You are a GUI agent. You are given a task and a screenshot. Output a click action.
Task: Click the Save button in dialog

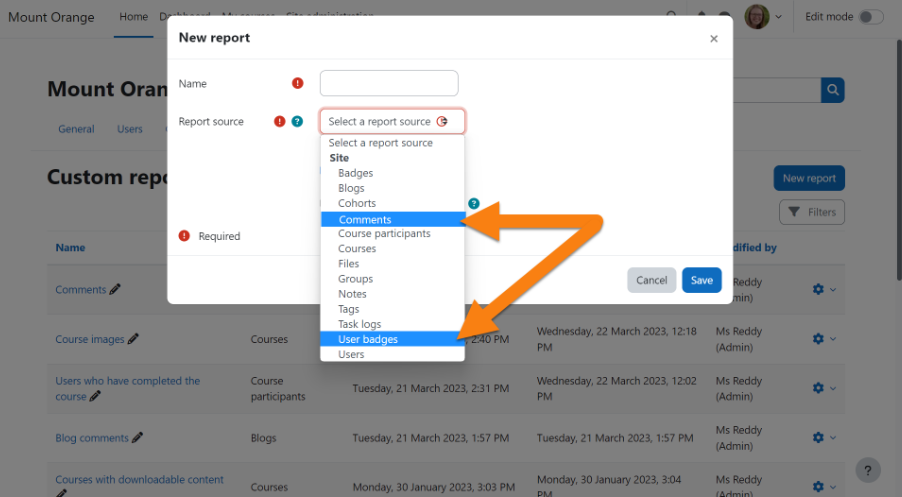point(701,280)
